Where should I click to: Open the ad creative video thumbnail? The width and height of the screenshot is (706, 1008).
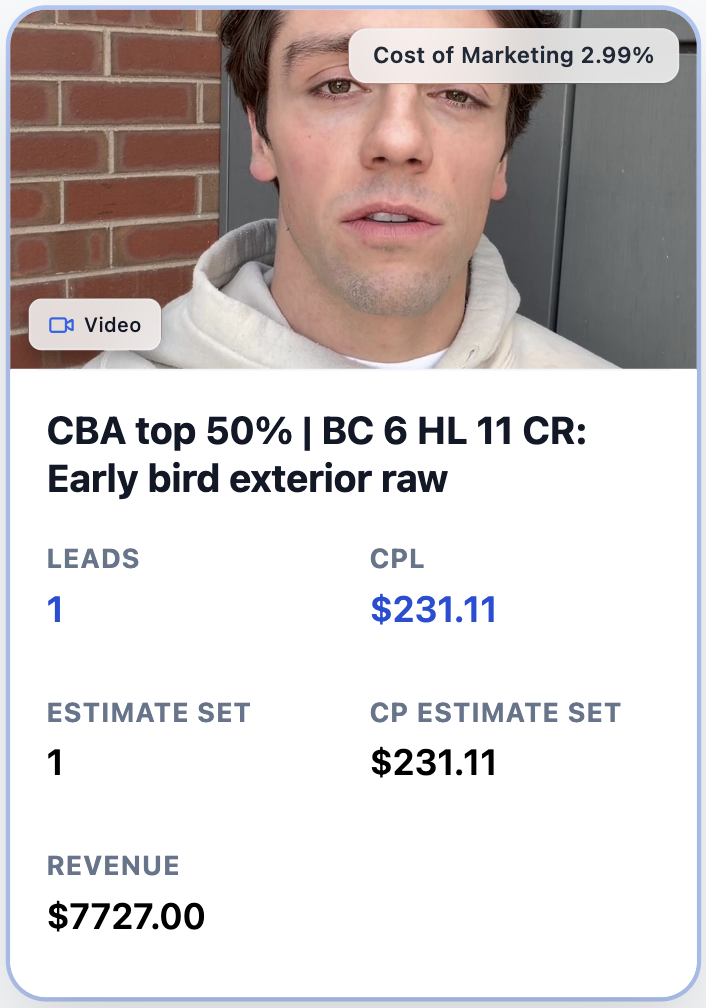353,185
